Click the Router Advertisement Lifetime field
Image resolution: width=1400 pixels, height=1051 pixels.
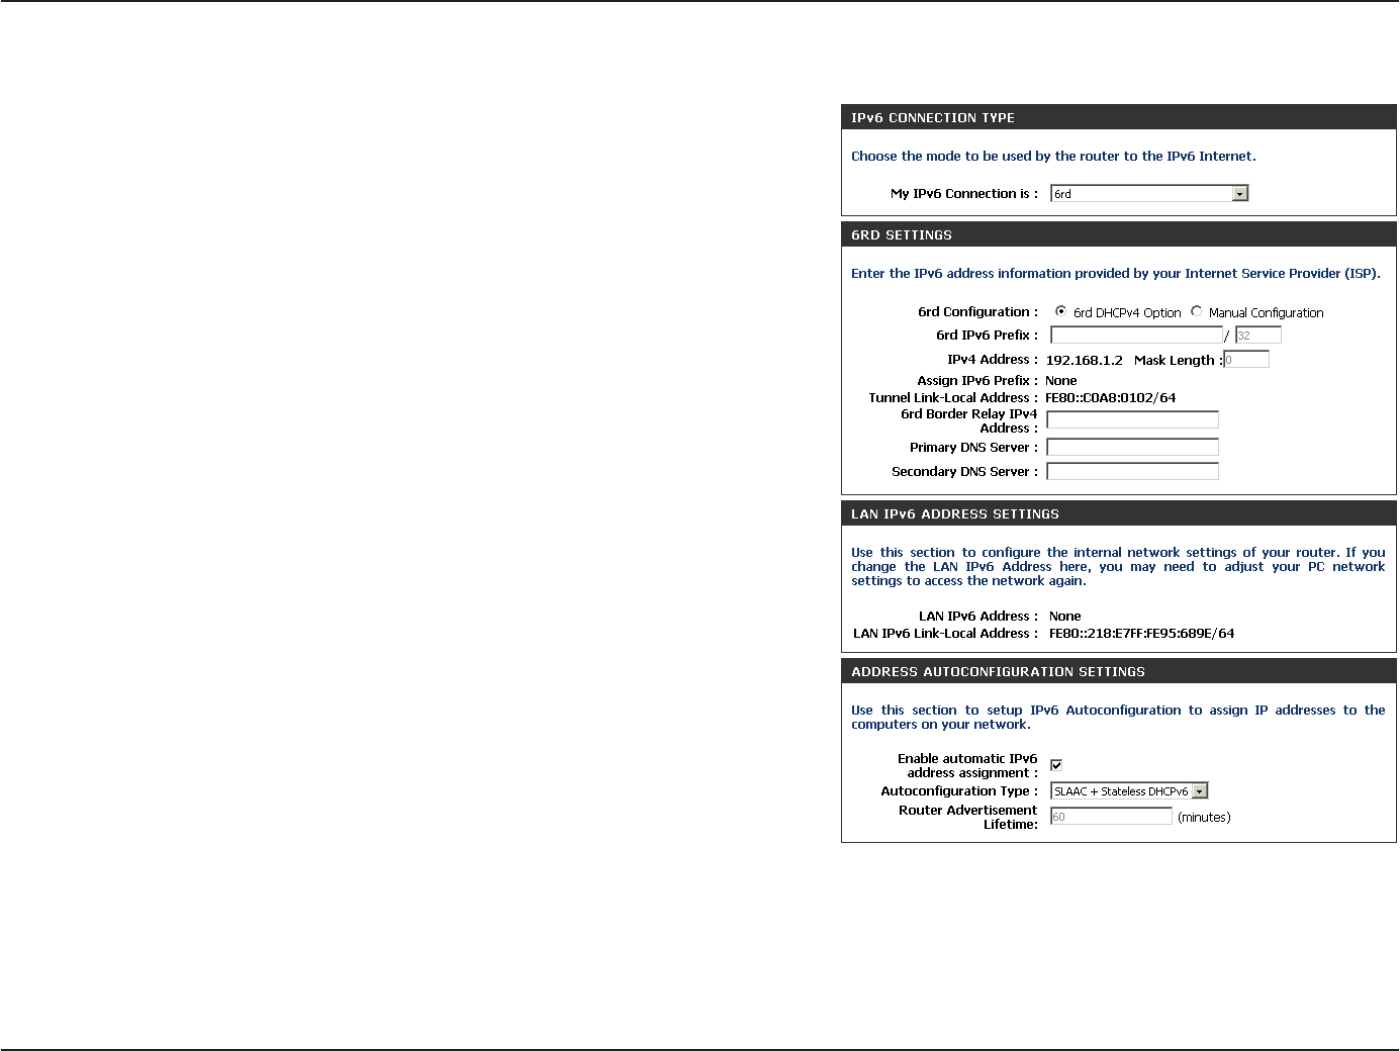pos(1110,817)
